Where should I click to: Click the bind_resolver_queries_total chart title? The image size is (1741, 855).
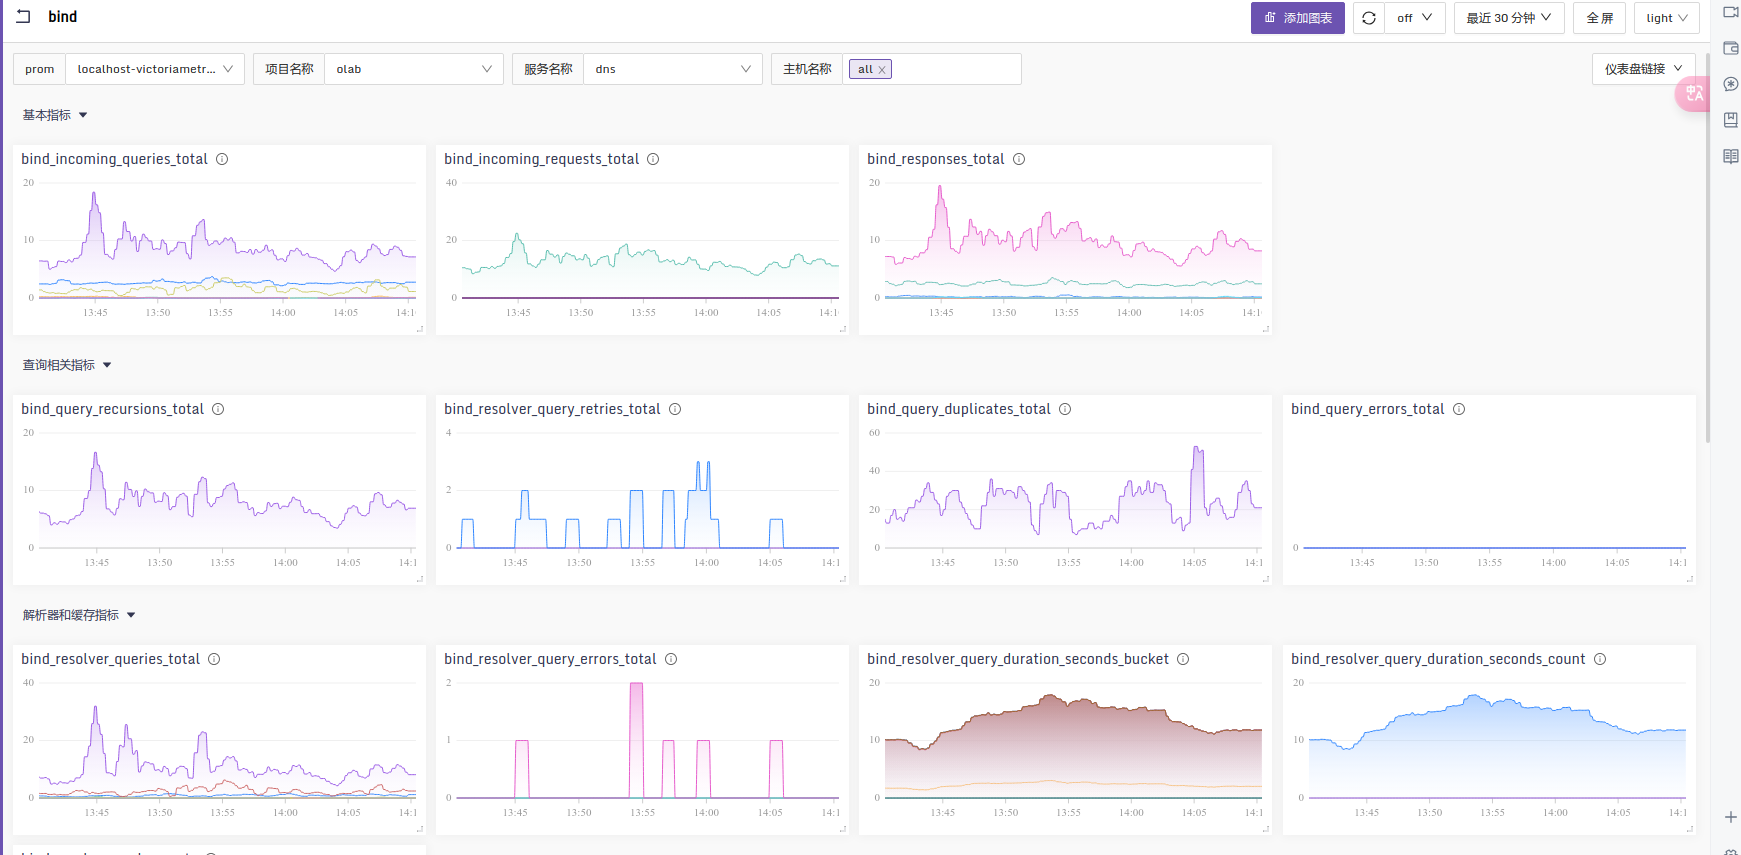coord(110,659)
